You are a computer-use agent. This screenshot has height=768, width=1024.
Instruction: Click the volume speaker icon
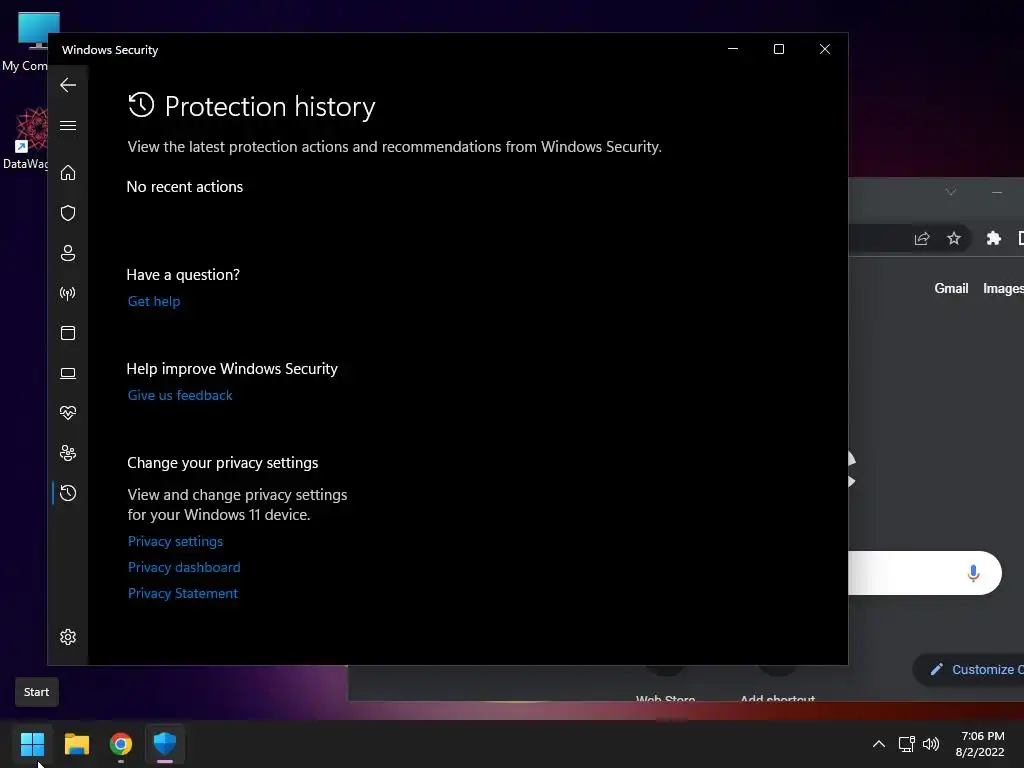click(931, 744)
